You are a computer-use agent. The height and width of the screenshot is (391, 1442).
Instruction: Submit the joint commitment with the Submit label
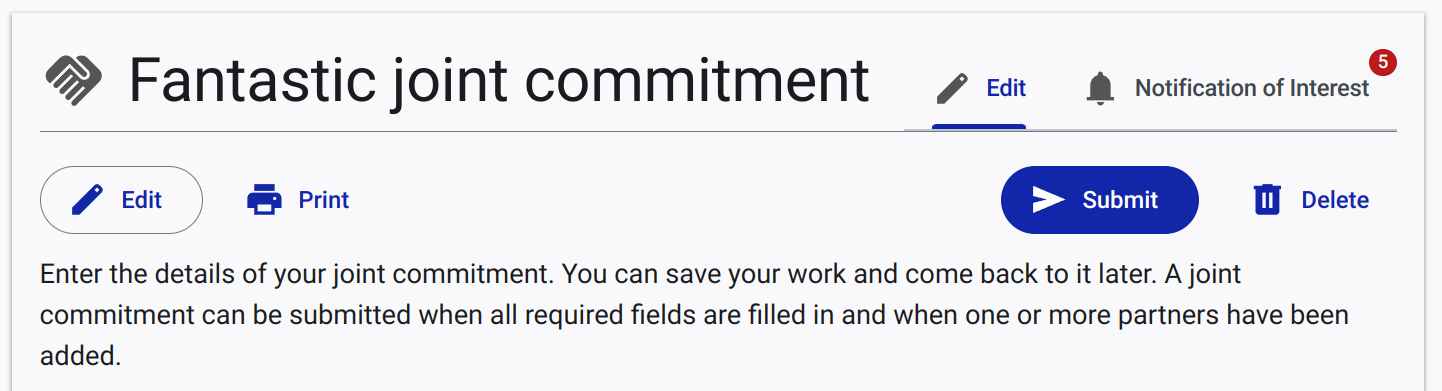tap(1120, 200)
